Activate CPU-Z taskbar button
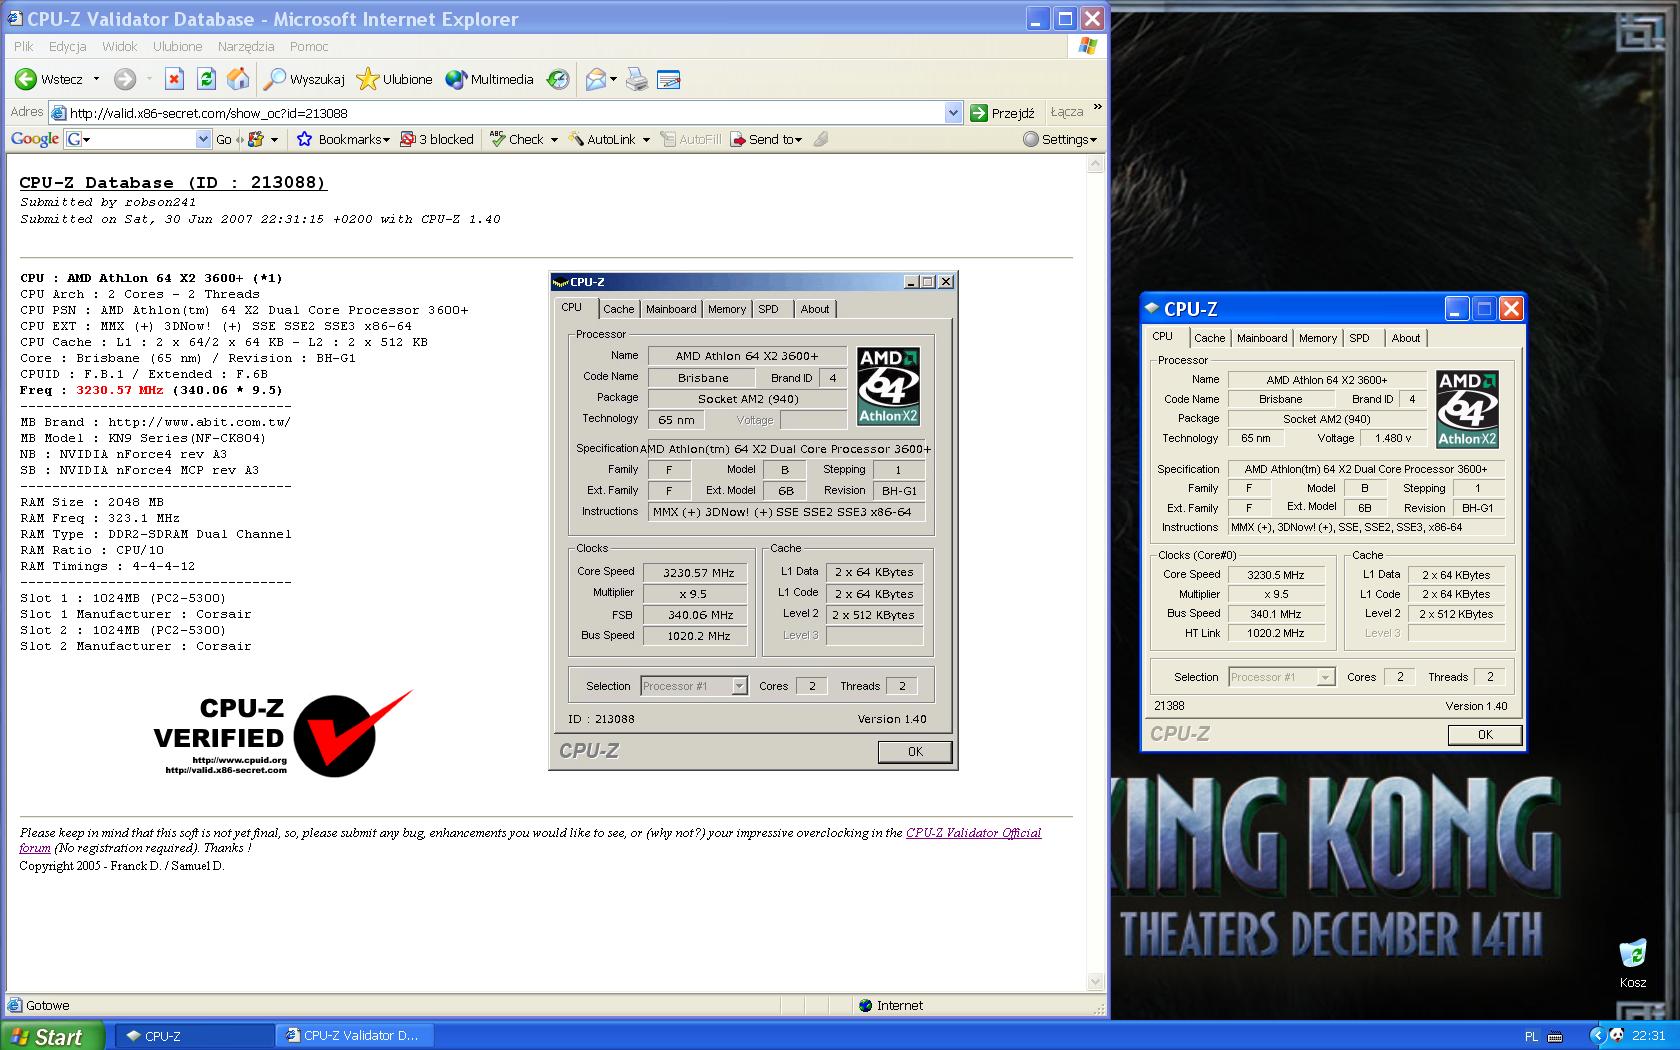The image size is (1680, 1050). pyautogui.click(x=194, y=1036)
